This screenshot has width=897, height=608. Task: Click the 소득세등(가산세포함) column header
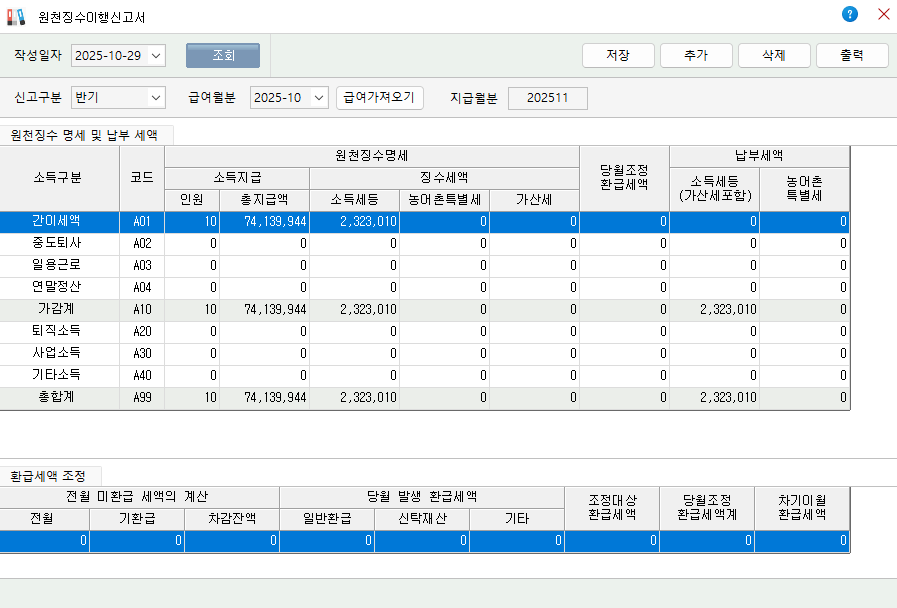715,189
